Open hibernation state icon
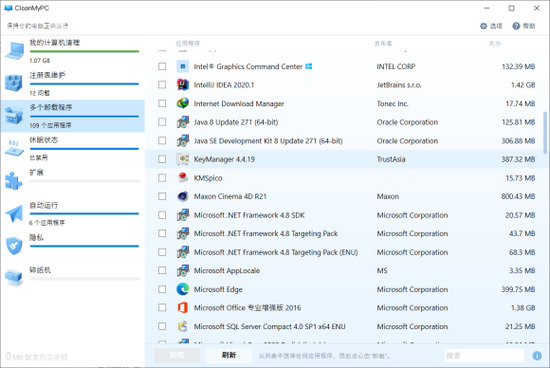550x368 pixels. pos(14,148)
